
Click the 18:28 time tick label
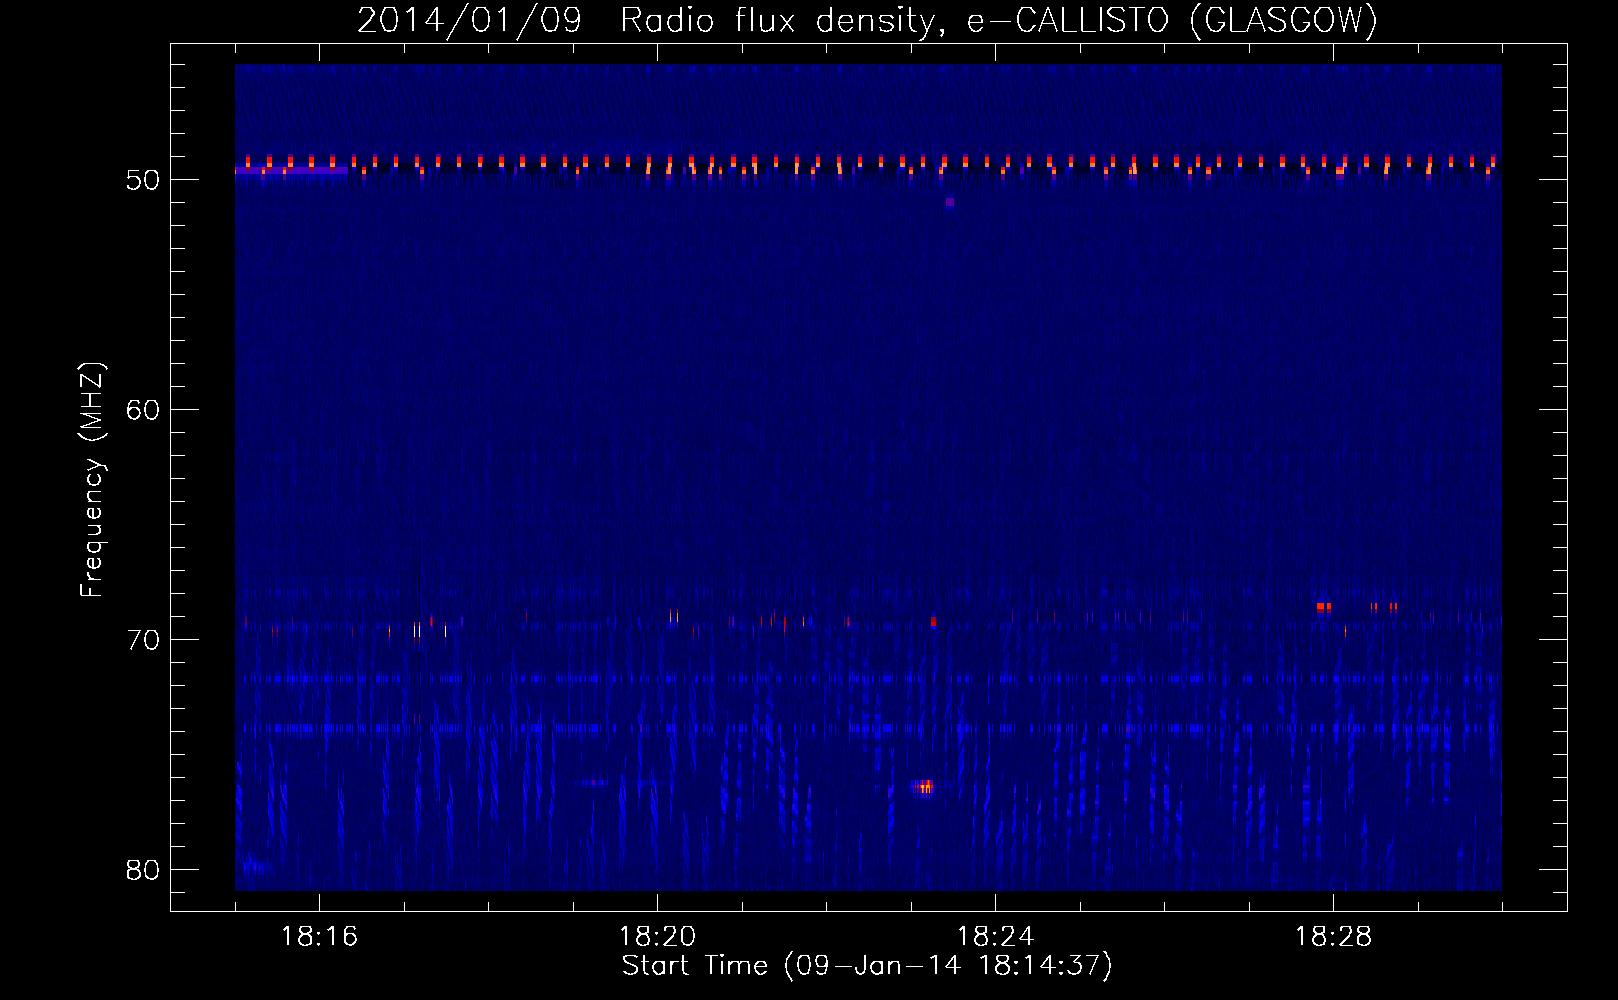coord(1333,937)
